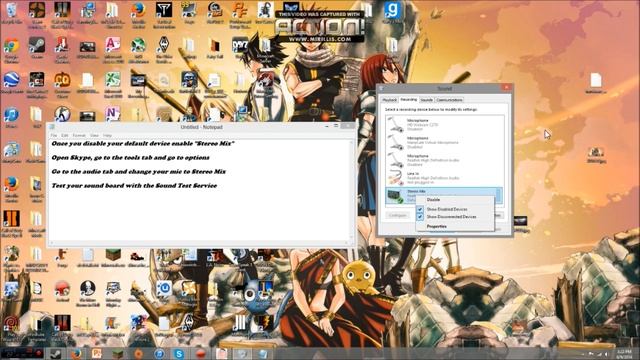Click the "Test your sound board" line
The height and width of the screenshot is (360, 640).
click(x=134, y=185)
